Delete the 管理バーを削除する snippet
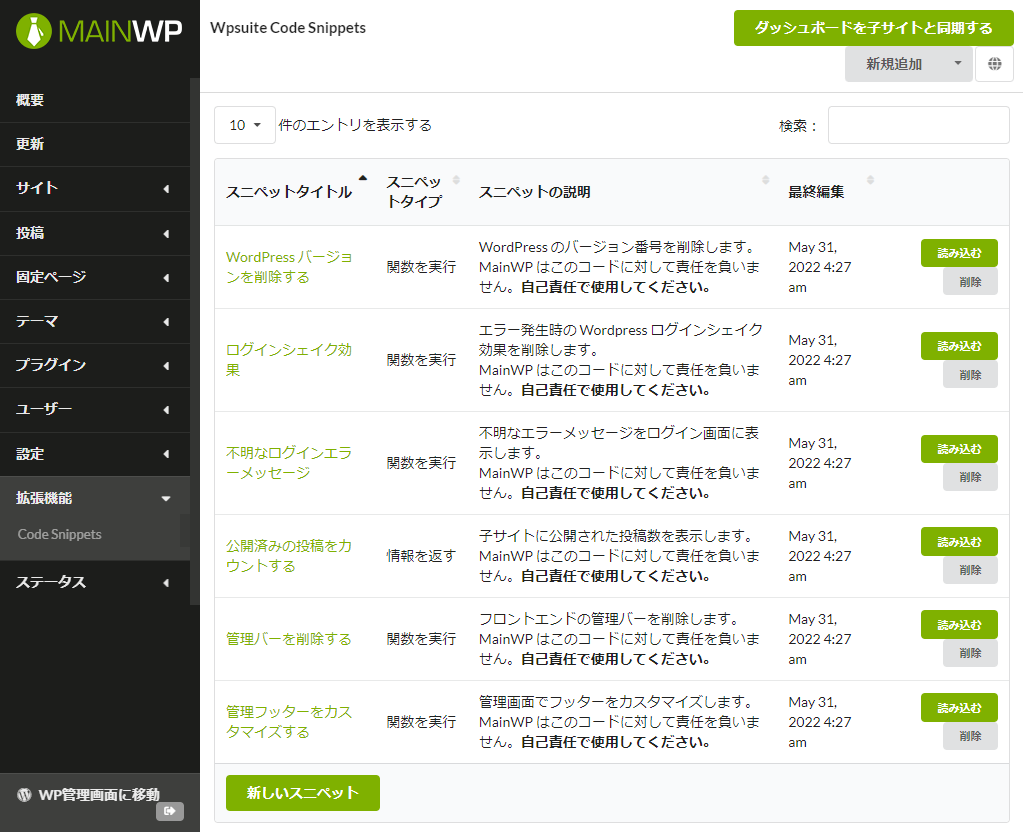 pos(970,653)
